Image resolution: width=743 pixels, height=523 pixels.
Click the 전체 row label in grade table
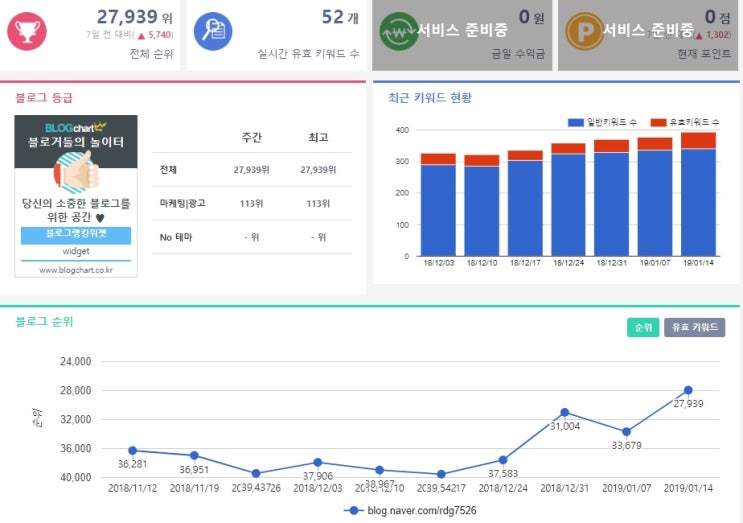pos(168,170)
